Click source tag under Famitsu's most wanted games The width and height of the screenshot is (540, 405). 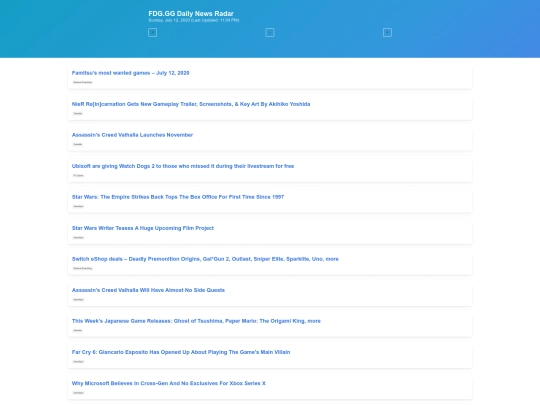[83, 82]
